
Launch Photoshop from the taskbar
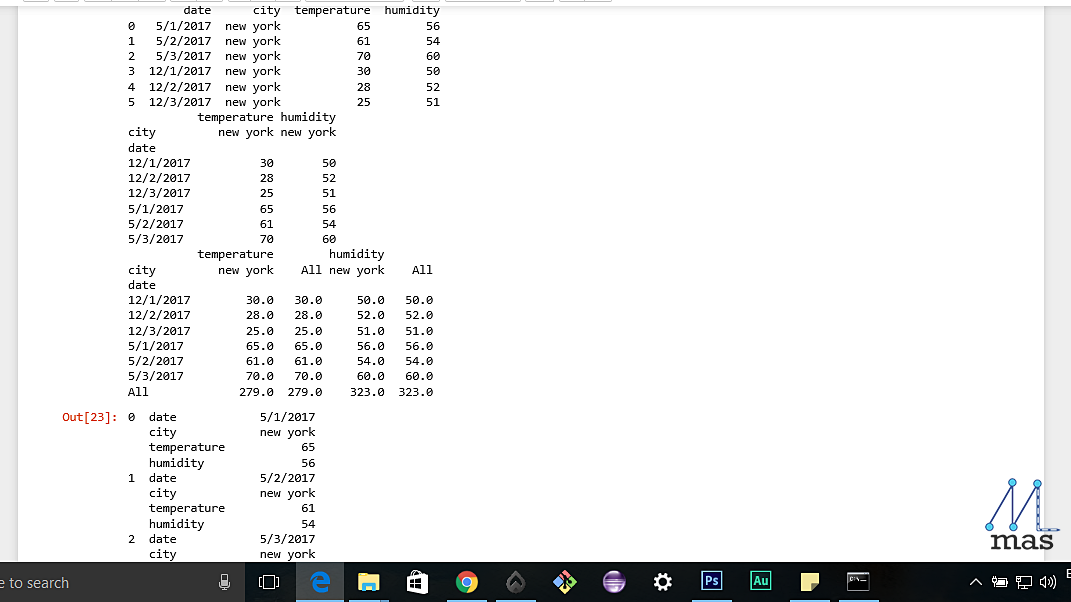tap(711, 581)
